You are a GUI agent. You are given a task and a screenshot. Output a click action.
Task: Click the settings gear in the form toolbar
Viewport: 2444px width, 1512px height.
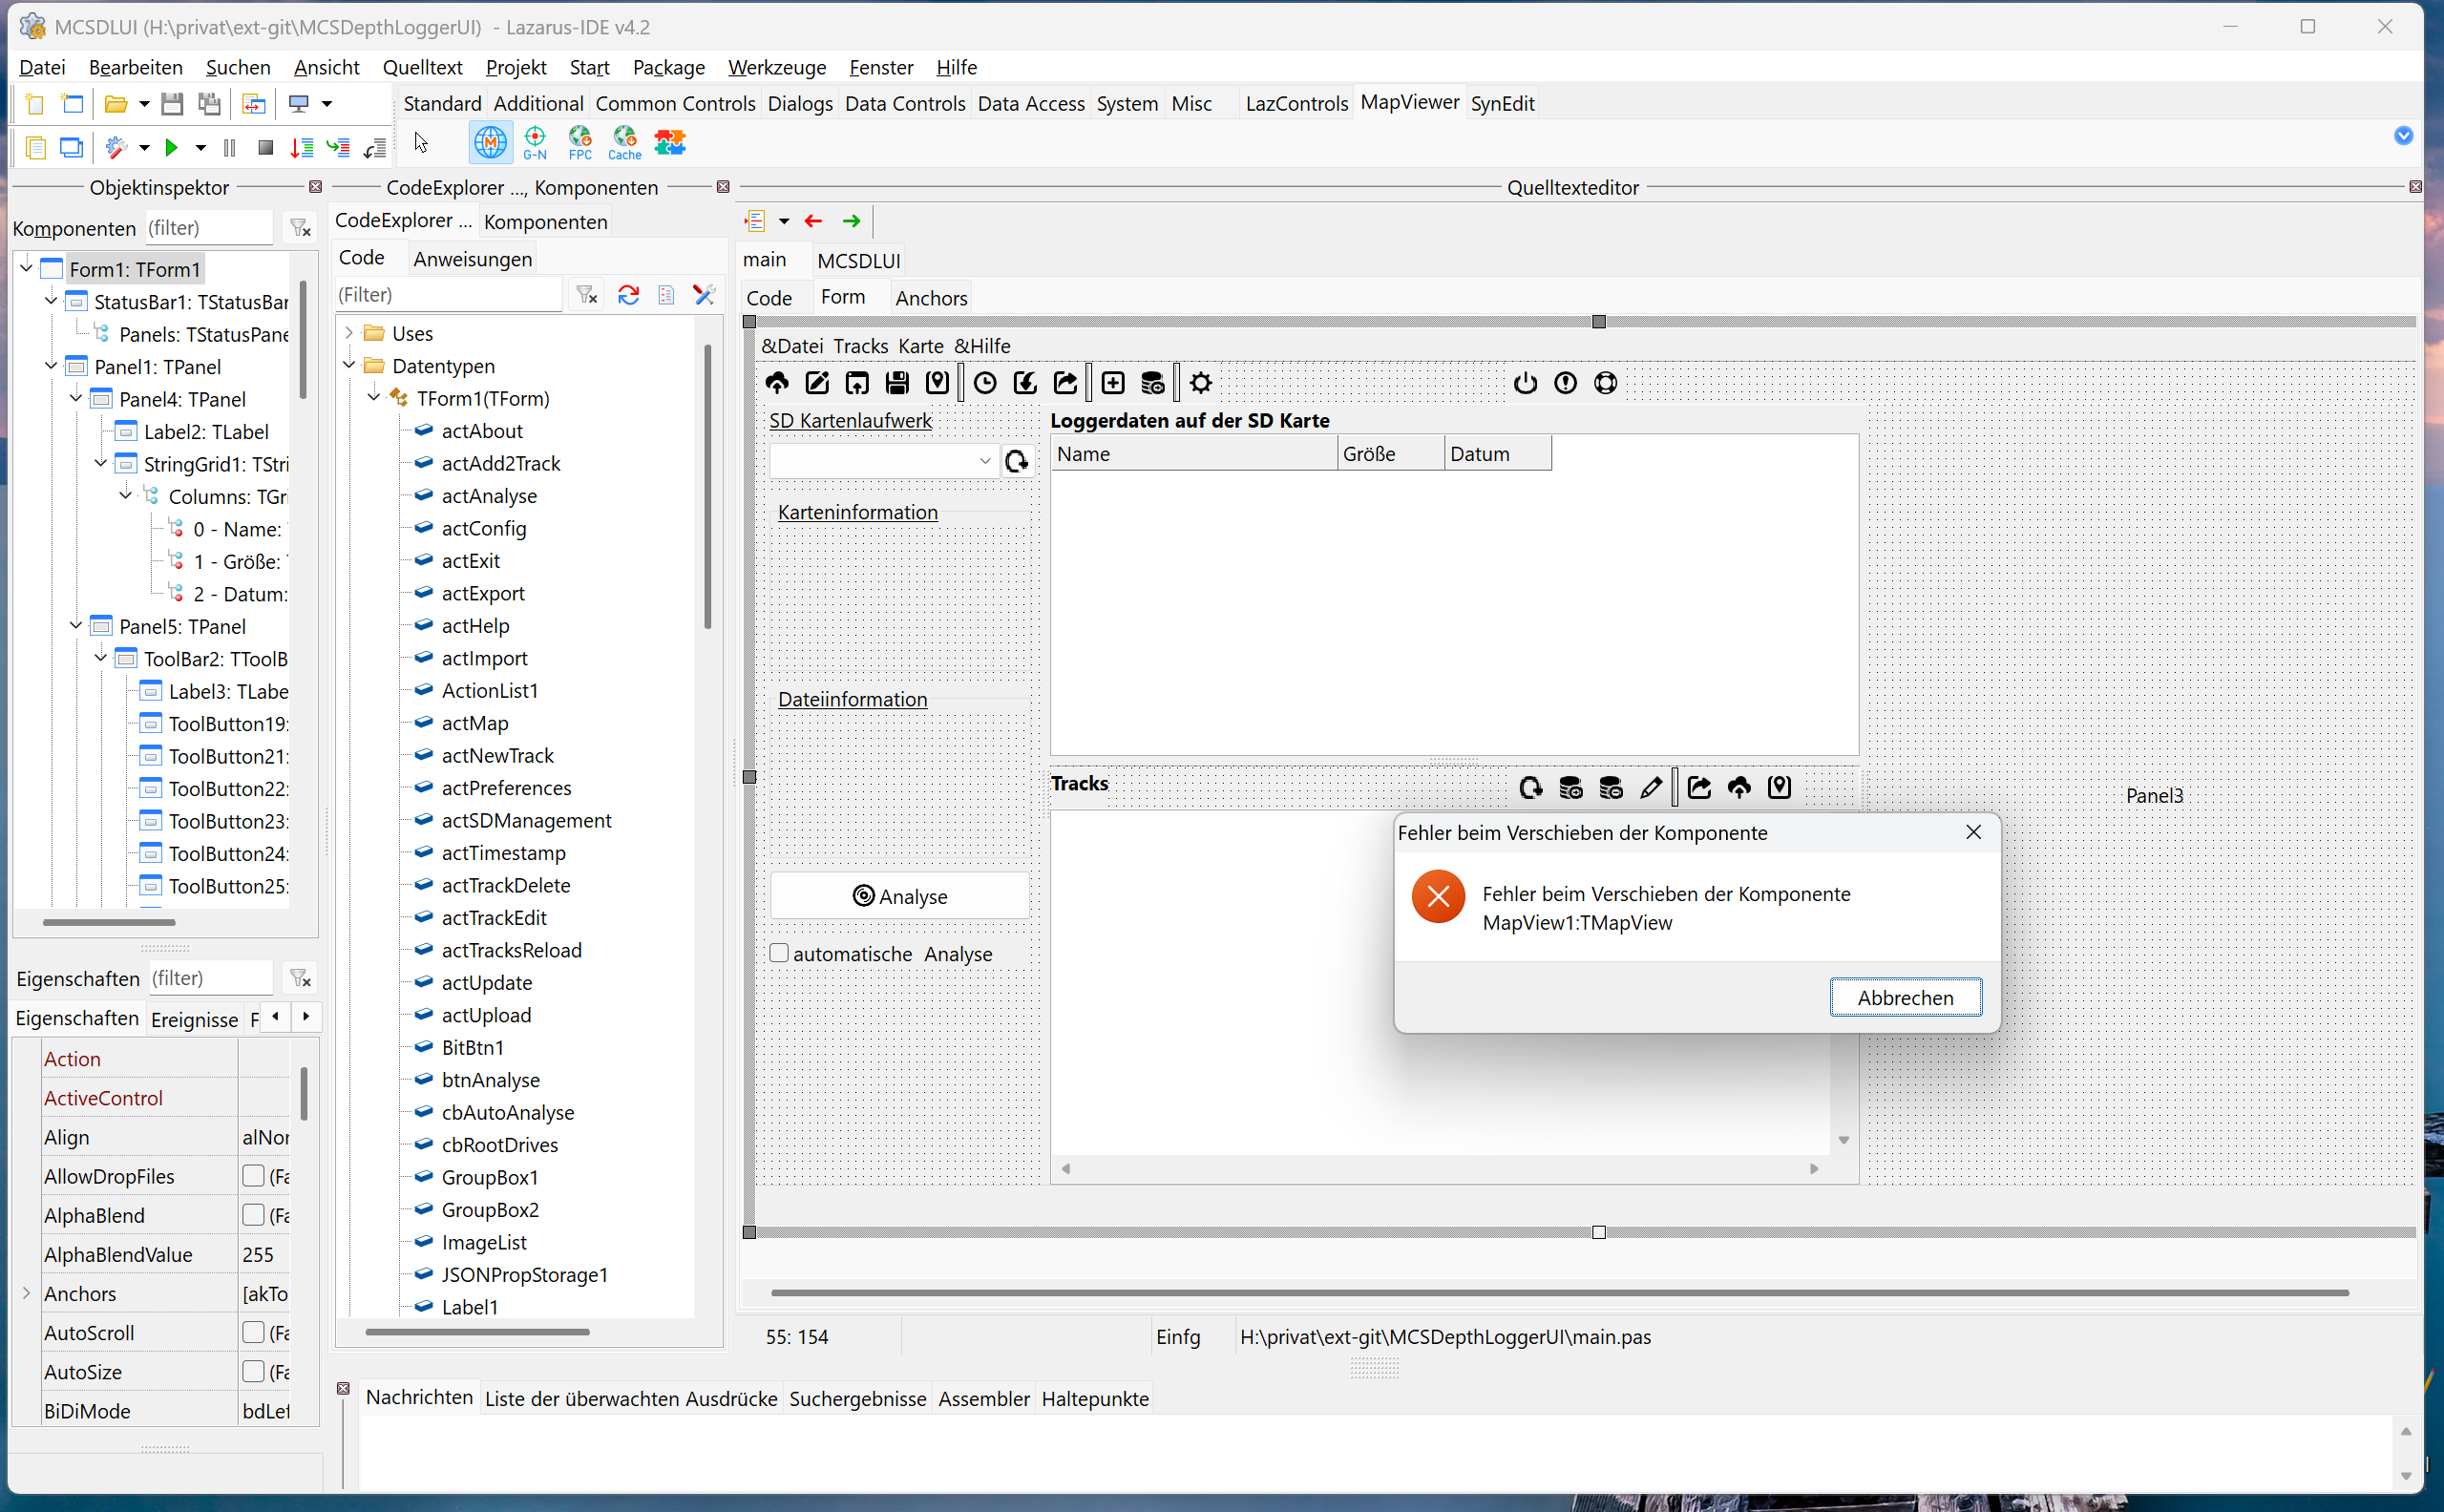(1200, 383)
